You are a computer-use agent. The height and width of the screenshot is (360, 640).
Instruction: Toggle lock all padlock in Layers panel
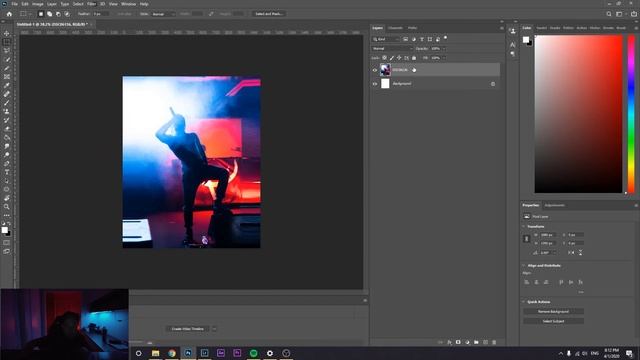414,58
